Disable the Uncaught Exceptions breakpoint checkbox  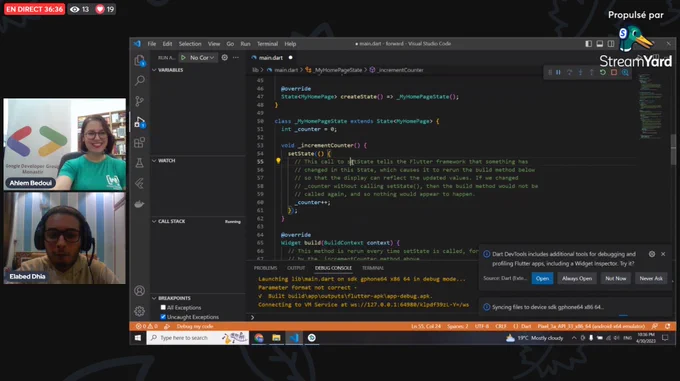(x=163, y=317)
